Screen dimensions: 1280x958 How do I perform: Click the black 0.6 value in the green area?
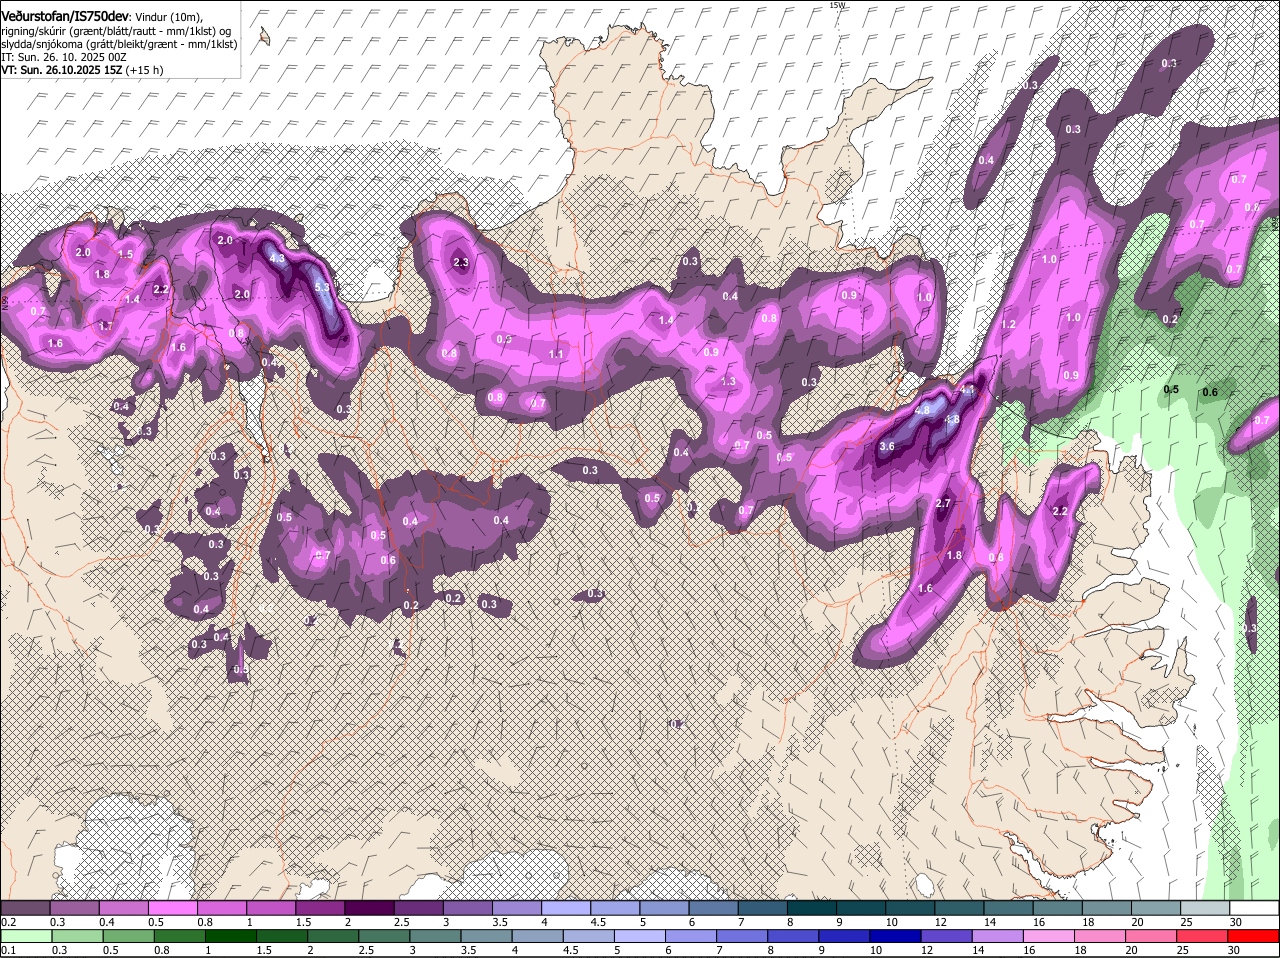[x=1210, y=392]
